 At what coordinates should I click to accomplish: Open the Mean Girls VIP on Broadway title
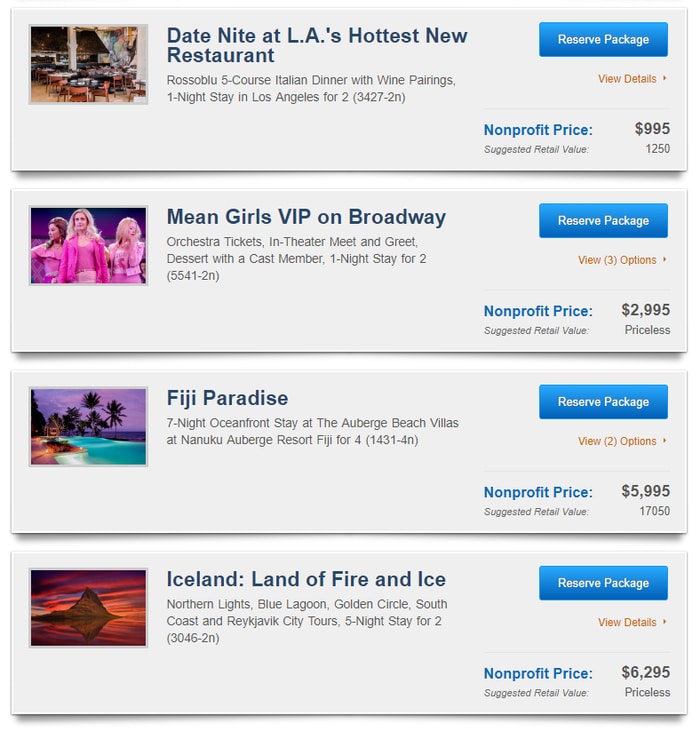coord(306,217)
